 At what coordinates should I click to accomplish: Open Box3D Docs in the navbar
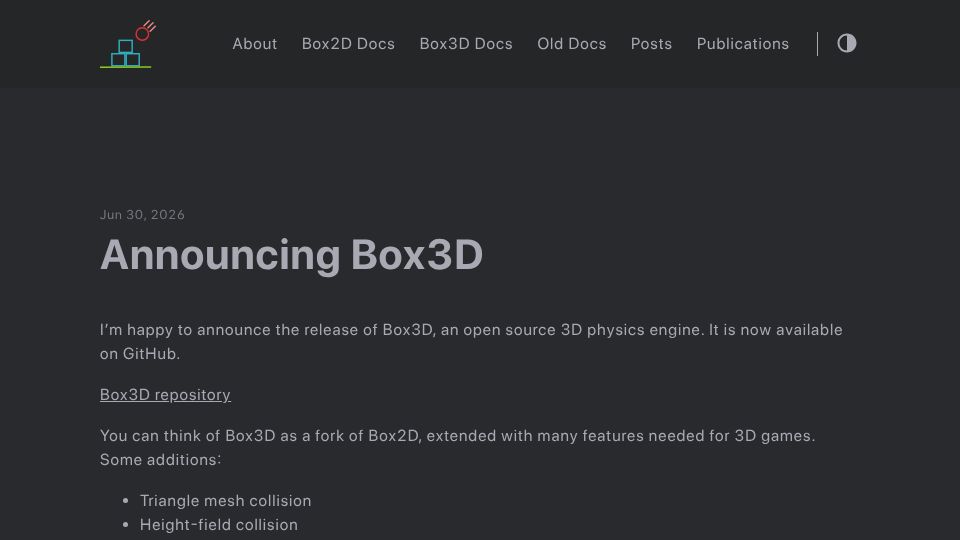point(466,44)
